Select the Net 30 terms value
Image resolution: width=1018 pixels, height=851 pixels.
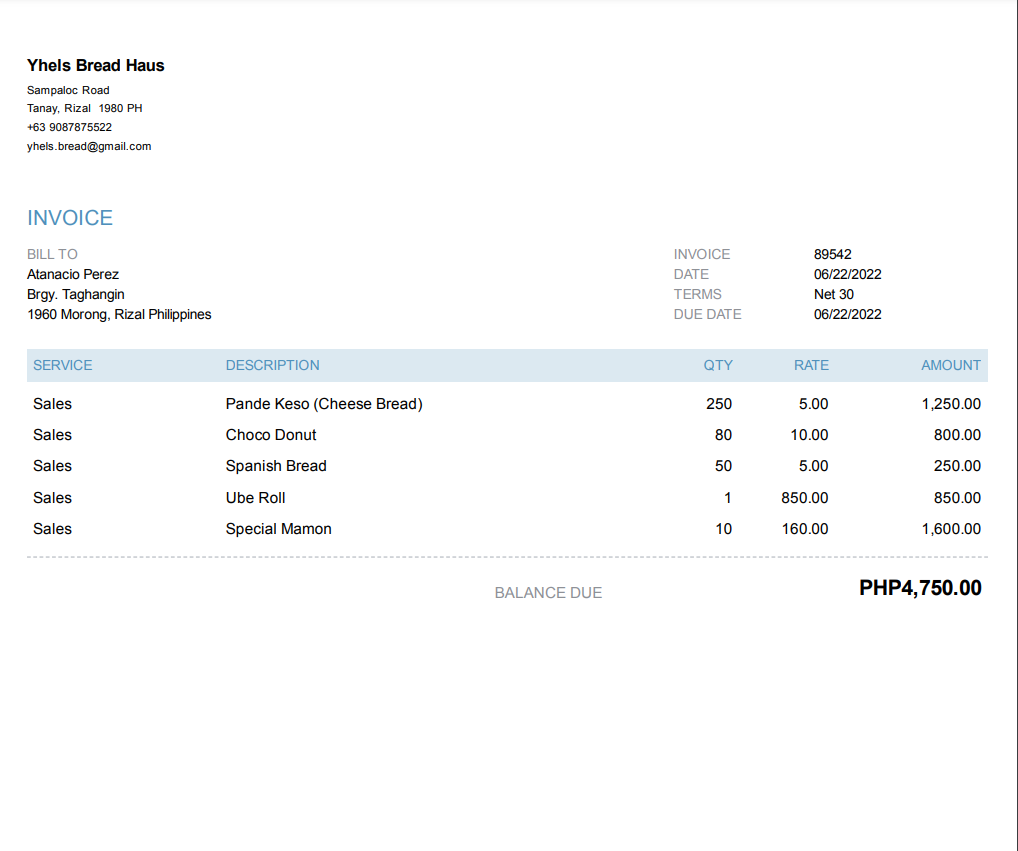834,295
